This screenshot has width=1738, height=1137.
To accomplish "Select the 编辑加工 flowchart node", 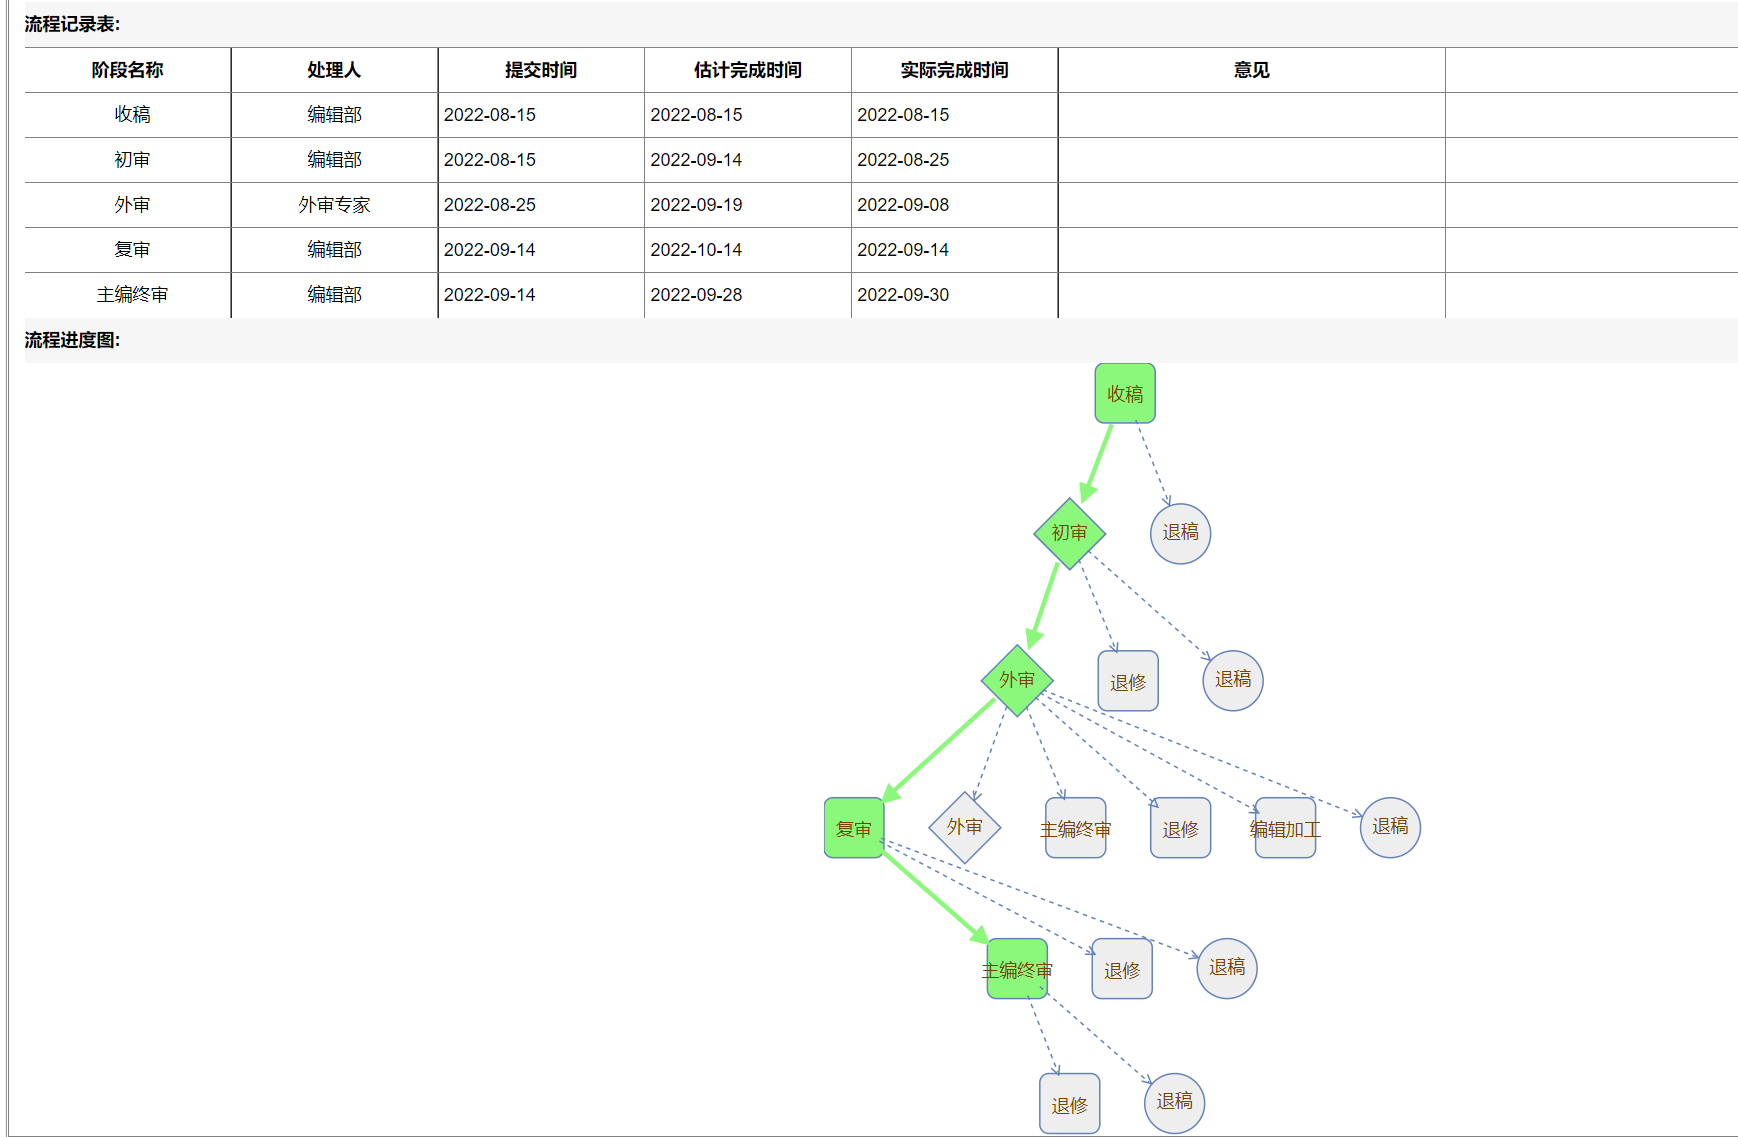I will point(1285,828).
